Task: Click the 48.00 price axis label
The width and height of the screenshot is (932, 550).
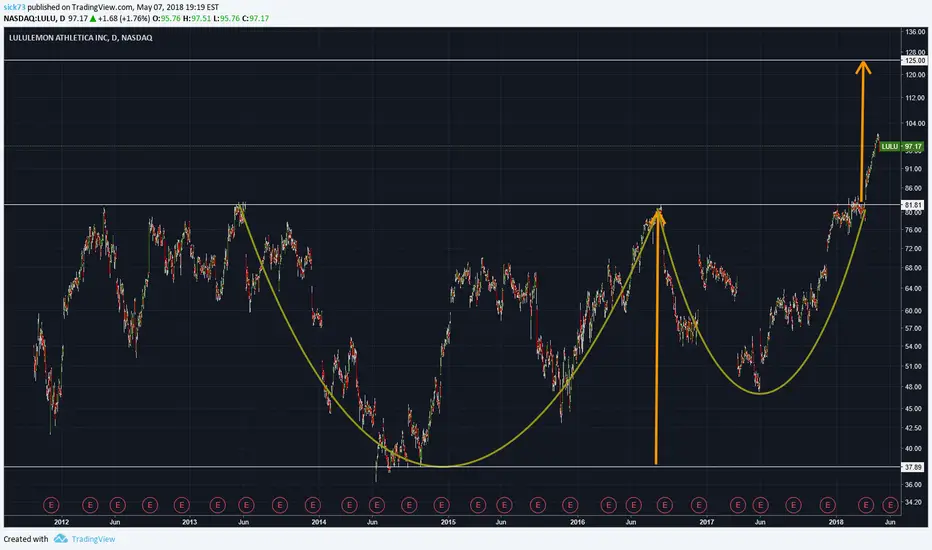Action: click(914, 386)
